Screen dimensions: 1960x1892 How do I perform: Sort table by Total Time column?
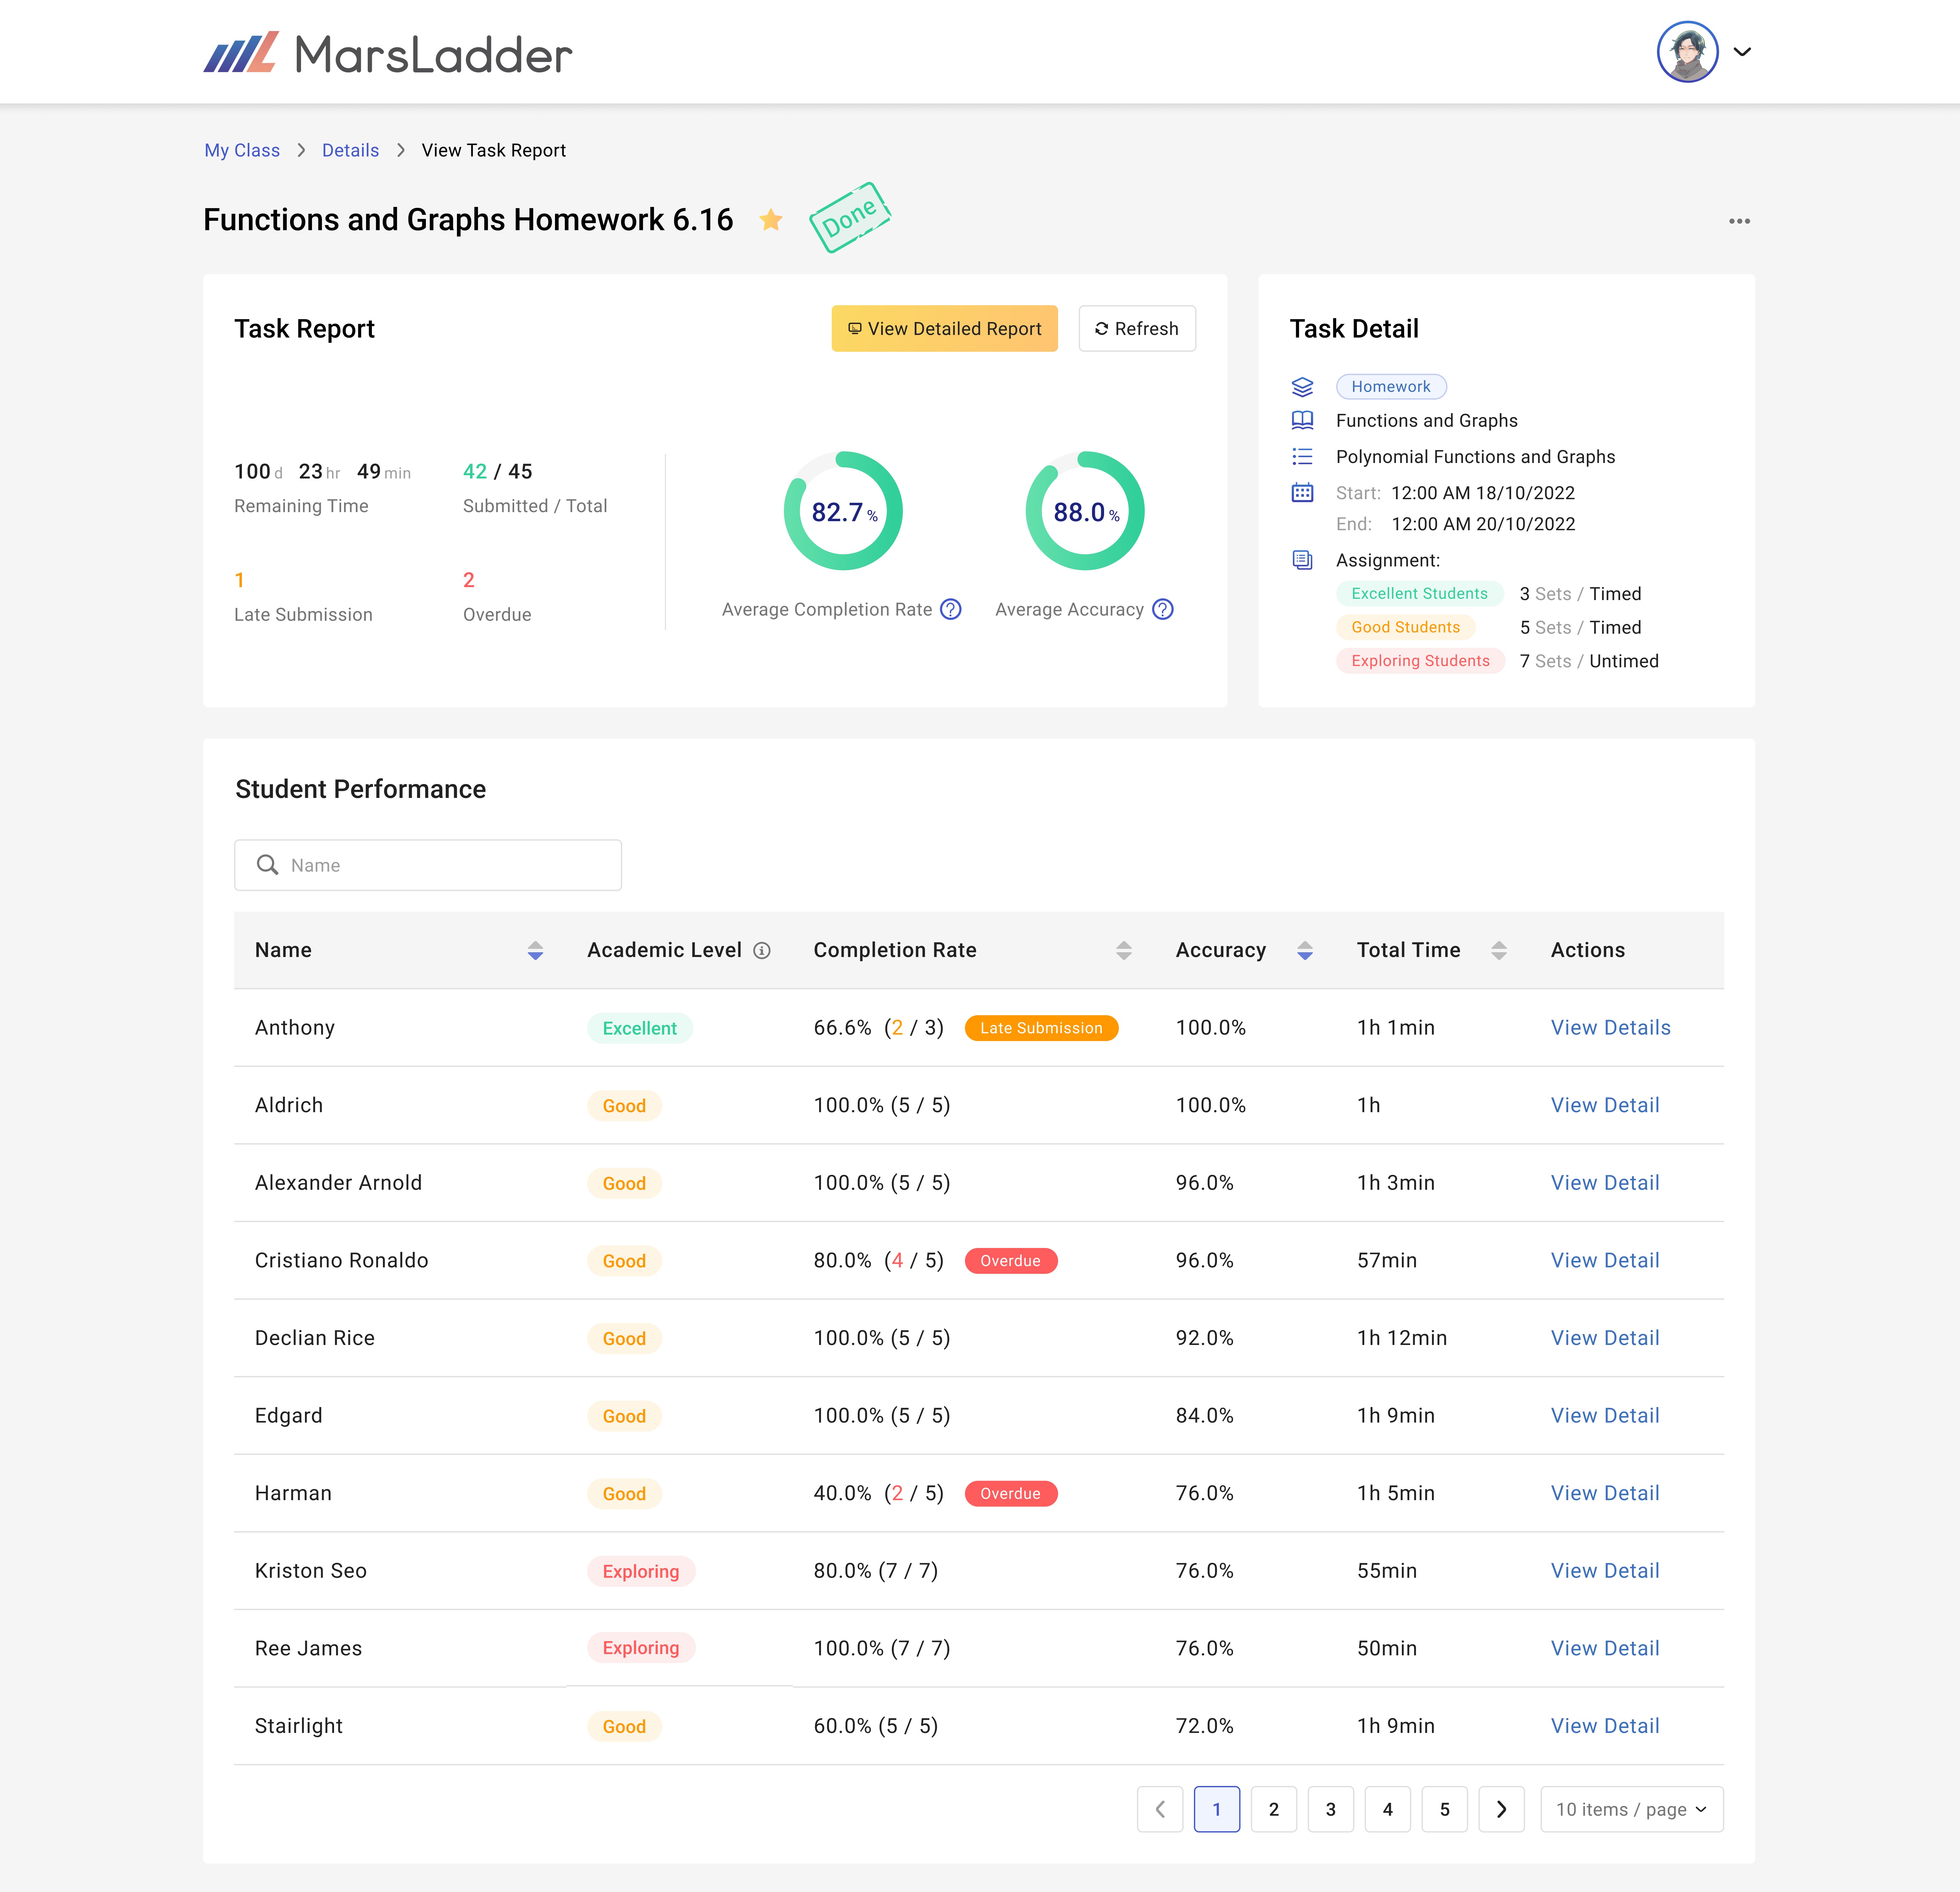(x=1498, y=950)
